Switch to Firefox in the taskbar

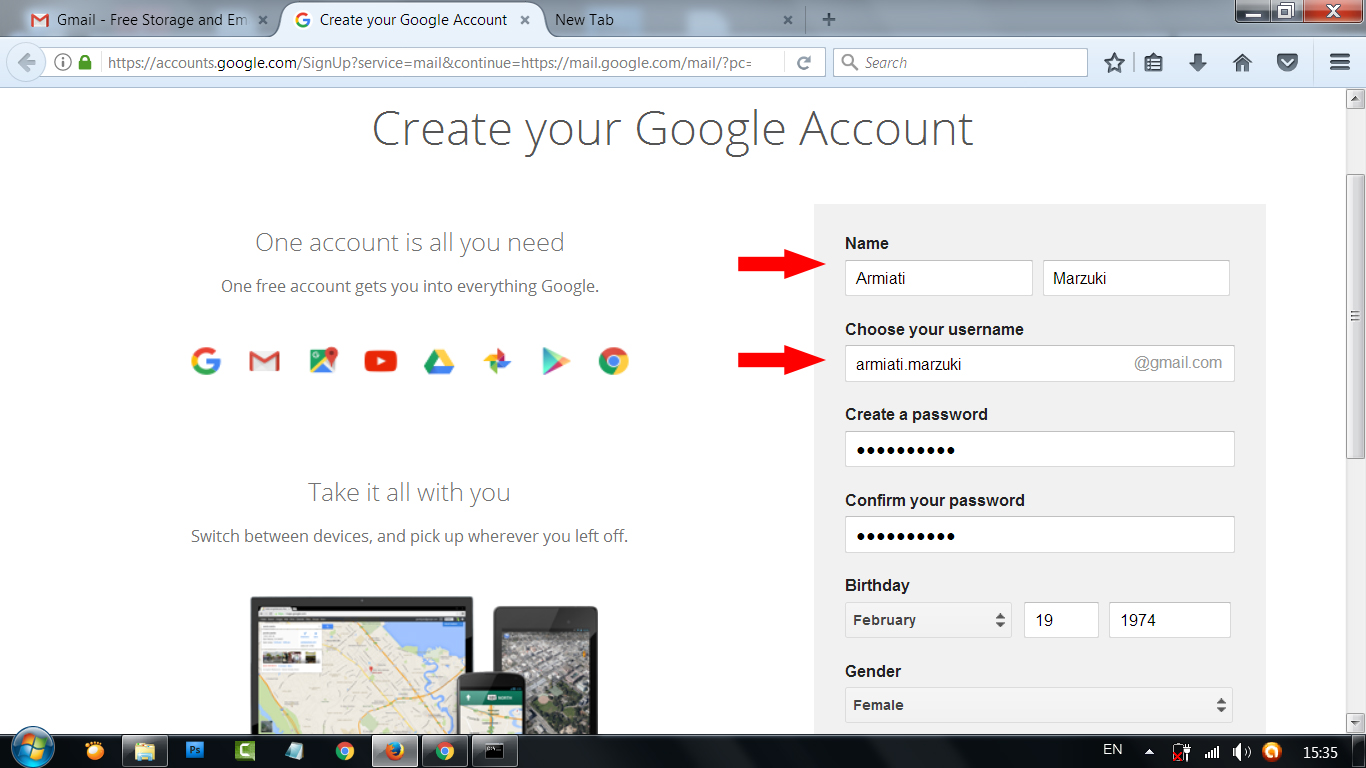395,750
